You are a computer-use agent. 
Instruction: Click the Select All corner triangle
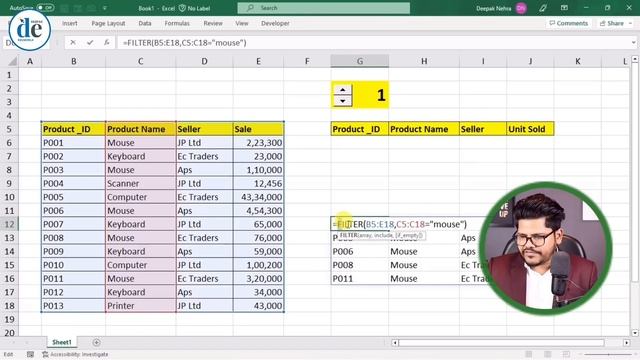point(13,61)
